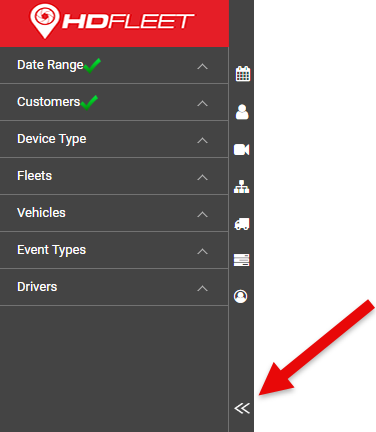The image size is (376, 432).
Task: Expand the Date Range chevron
Action: 202,66
